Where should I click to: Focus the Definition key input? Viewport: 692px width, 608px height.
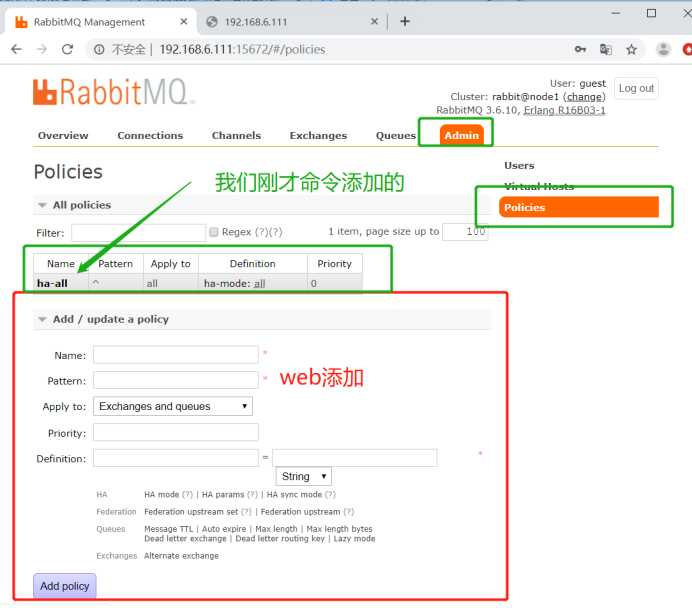point(176,458)
